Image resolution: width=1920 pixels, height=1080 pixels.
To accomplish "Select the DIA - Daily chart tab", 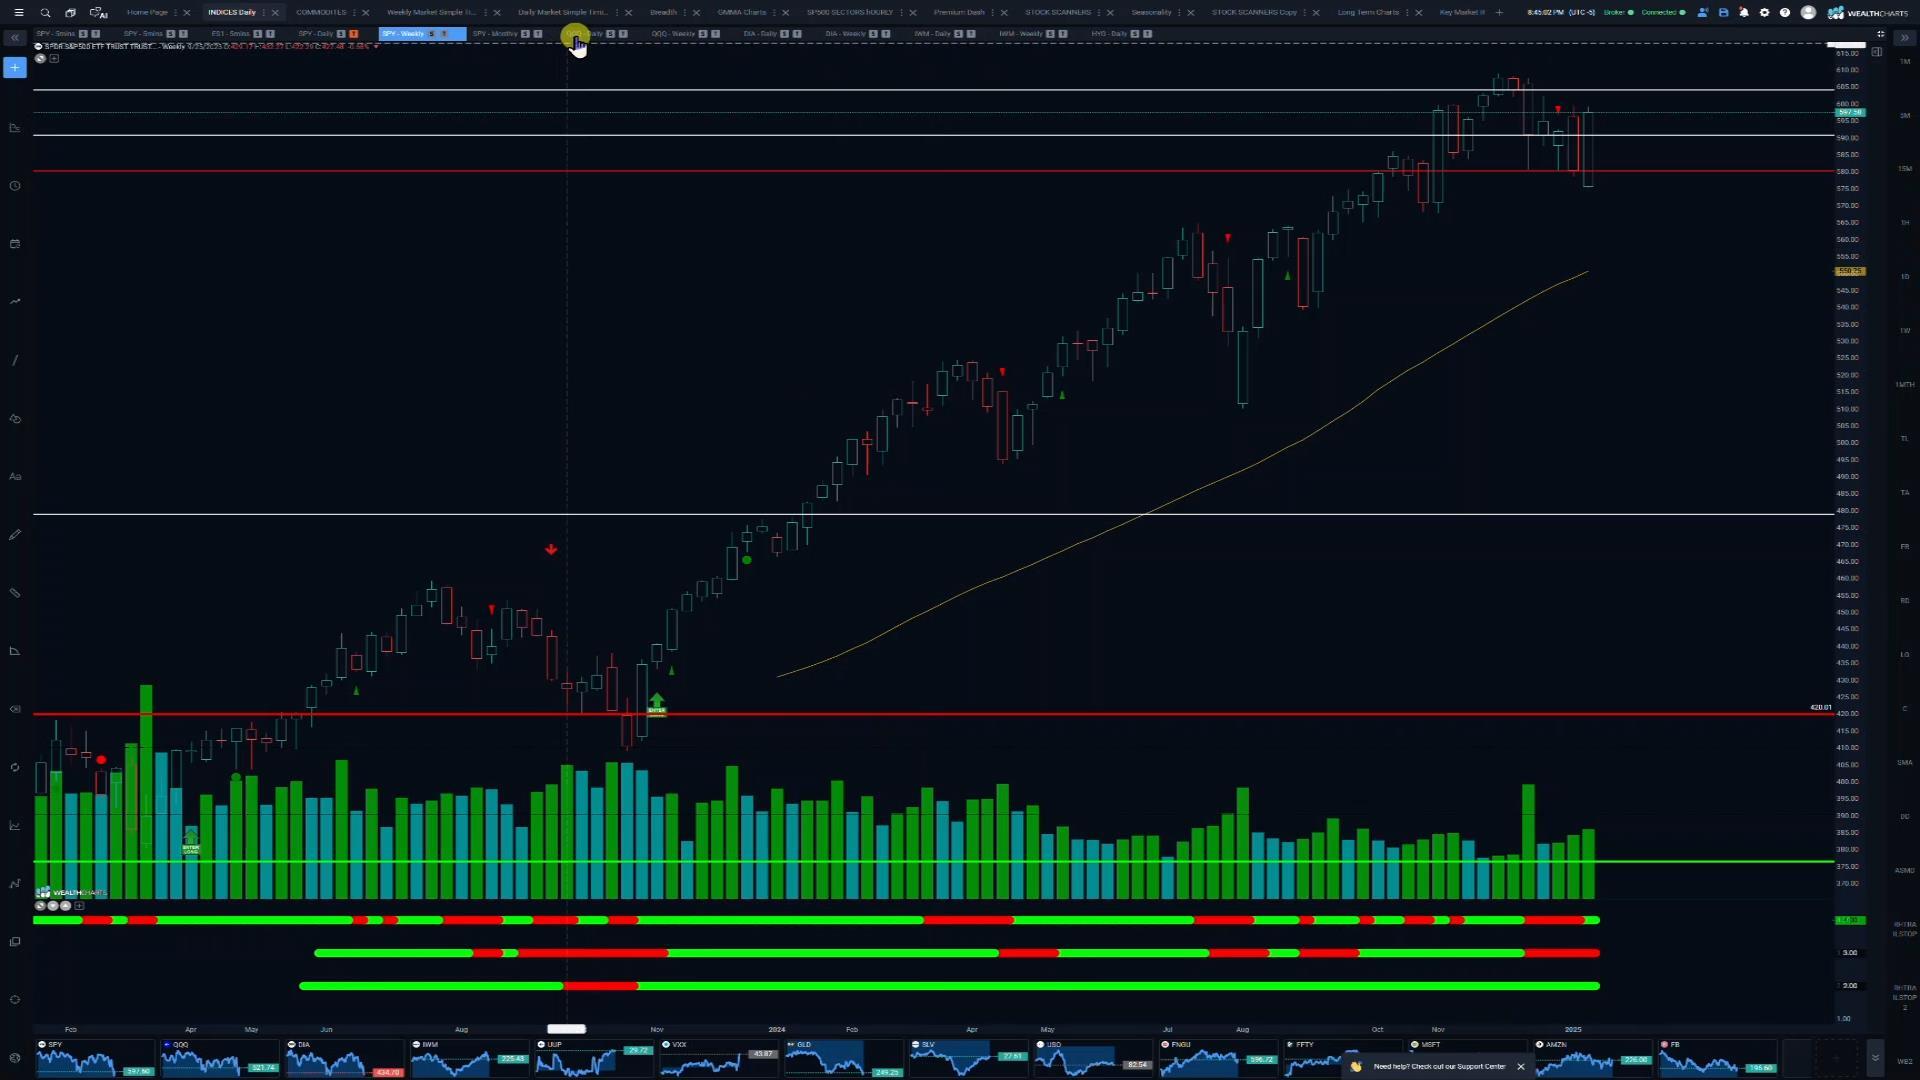I will tap(760, 33).
